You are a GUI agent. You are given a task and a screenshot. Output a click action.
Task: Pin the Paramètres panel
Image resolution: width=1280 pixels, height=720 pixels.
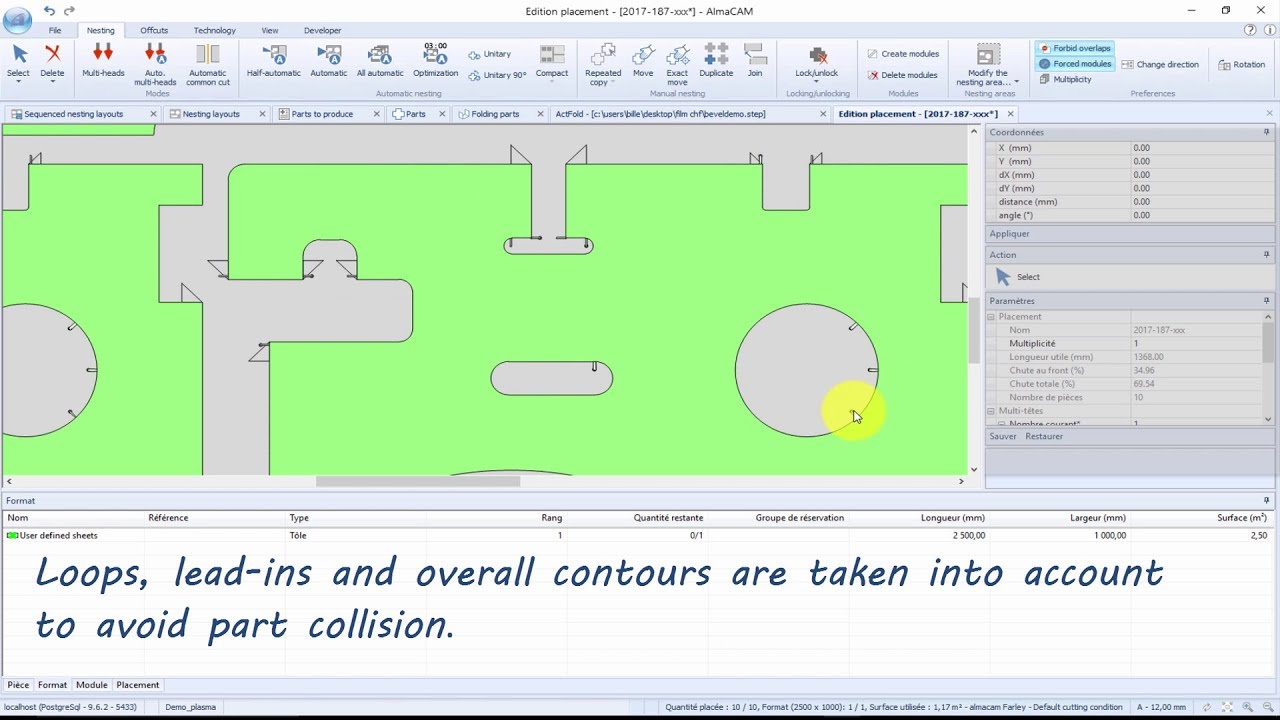1267,301
